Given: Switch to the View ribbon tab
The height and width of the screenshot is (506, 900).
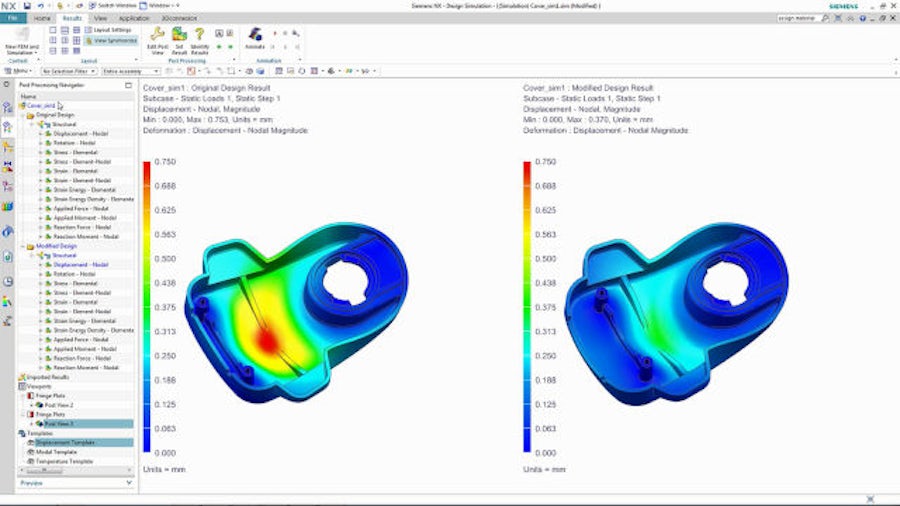Looking at the screenshot, I should pos(100,18).
